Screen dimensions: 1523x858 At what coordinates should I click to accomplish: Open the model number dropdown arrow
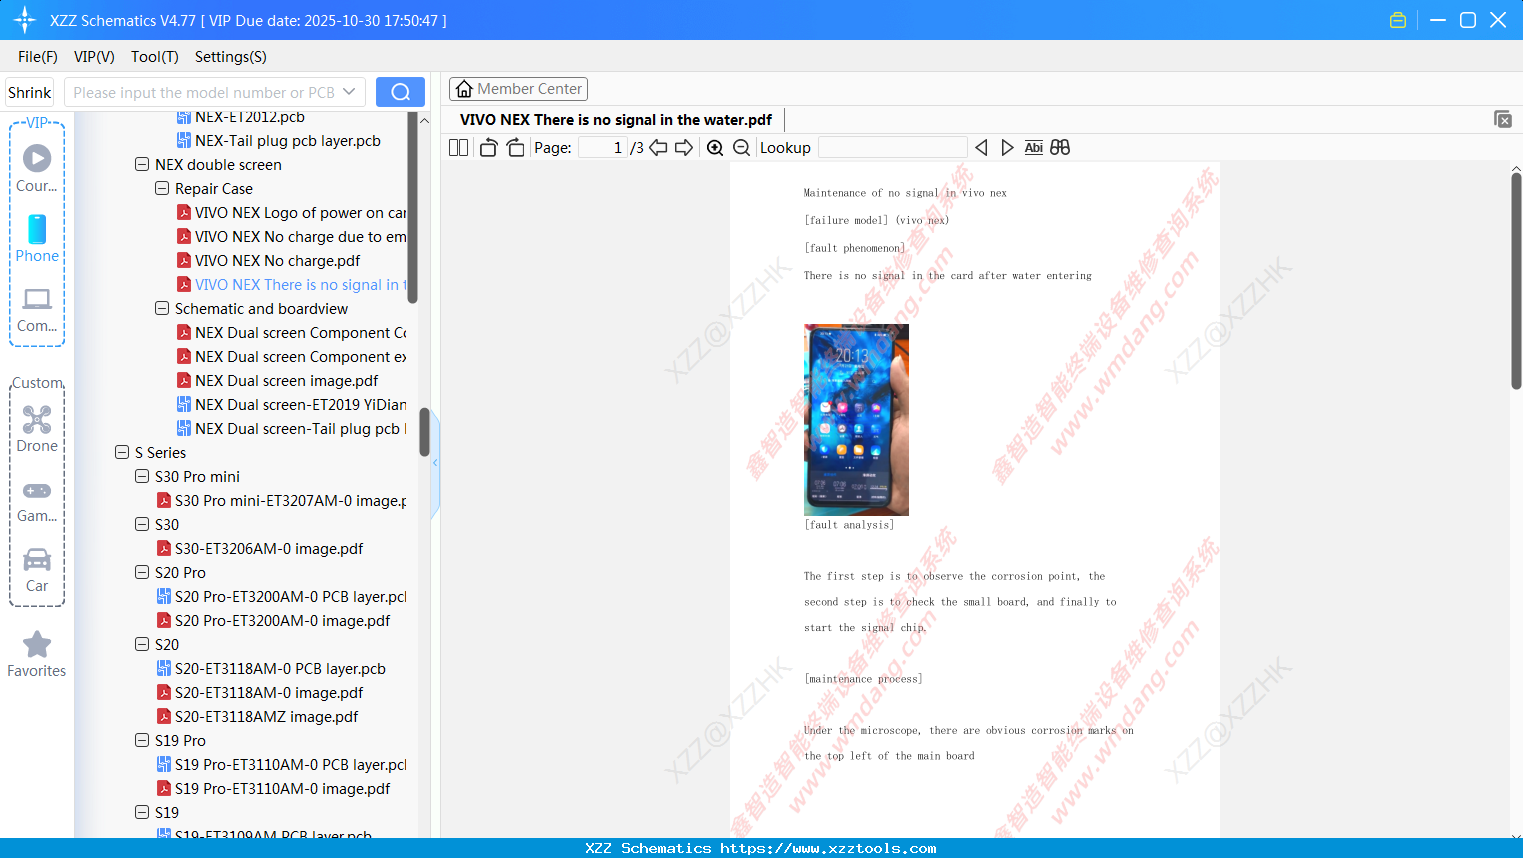(x=349, y=92)
